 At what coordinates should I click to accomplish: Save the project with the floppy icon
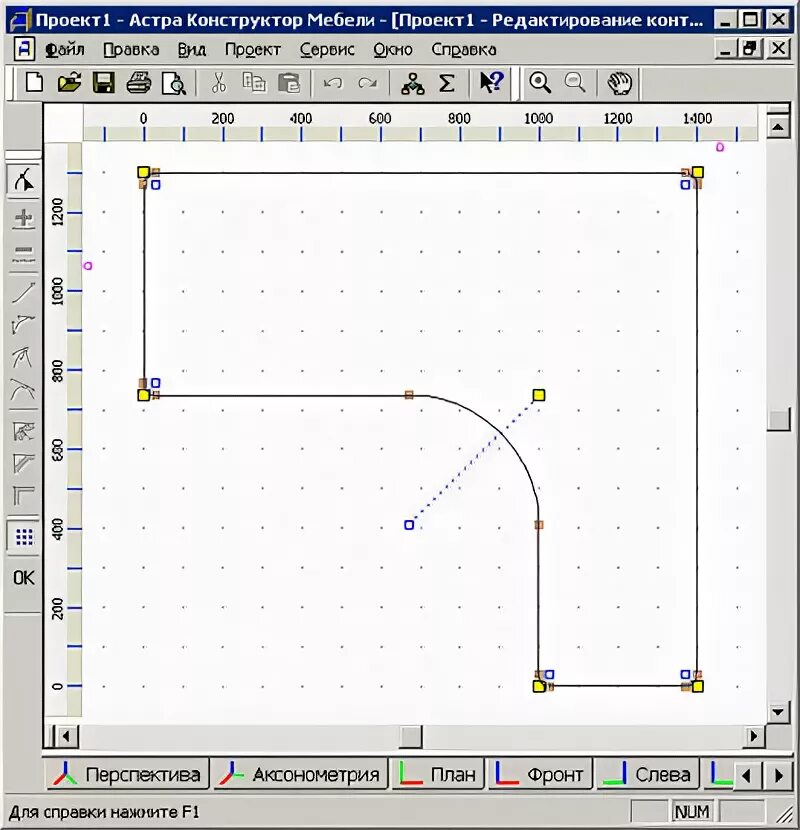(x=104, y=83)
